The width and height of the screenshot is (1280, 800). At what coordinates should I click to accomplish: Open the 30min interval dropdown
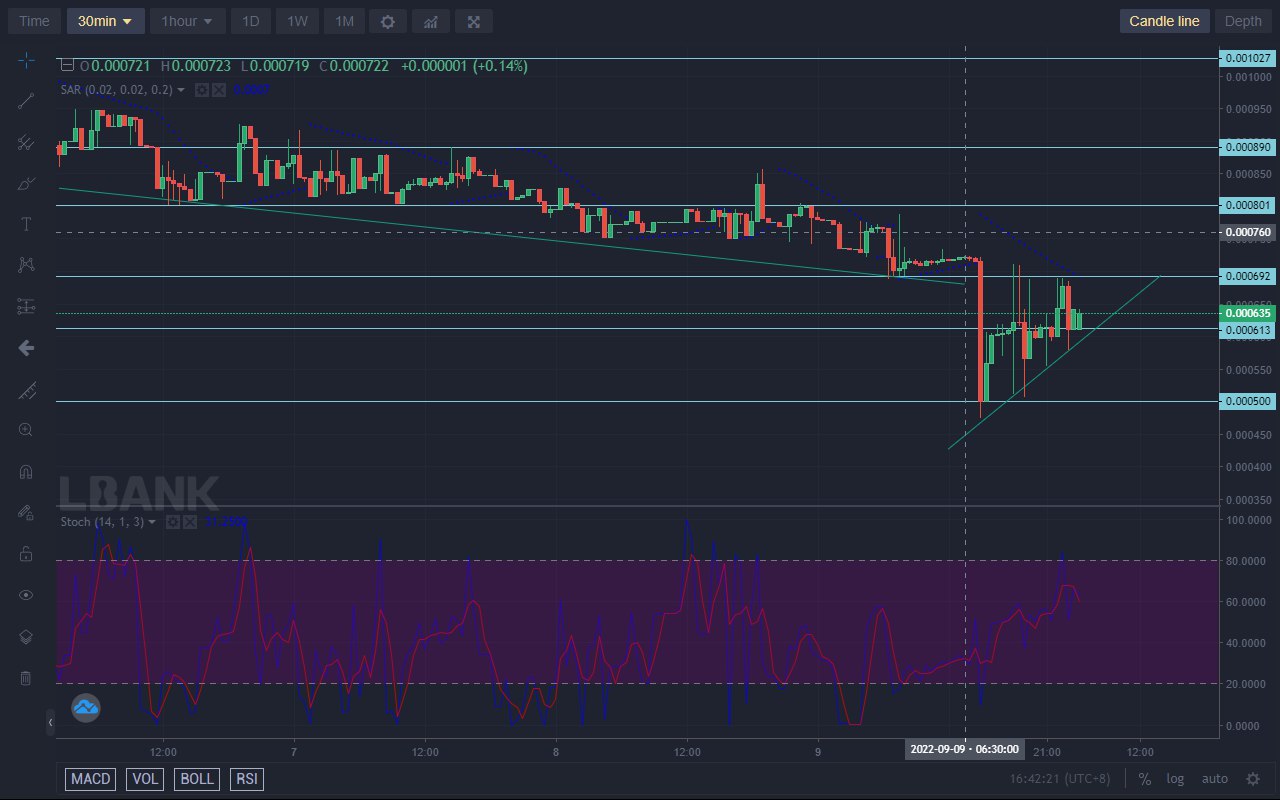click(x=106, y=21)
